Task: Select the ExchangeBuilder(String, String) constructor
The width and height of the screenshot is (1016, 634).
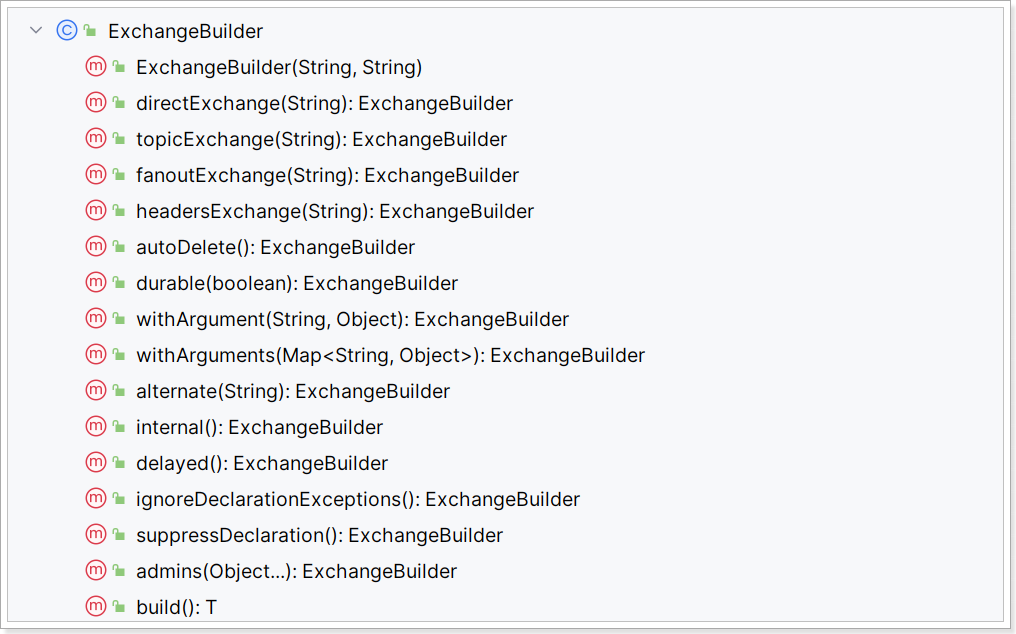Action: (x=279, y=67)
